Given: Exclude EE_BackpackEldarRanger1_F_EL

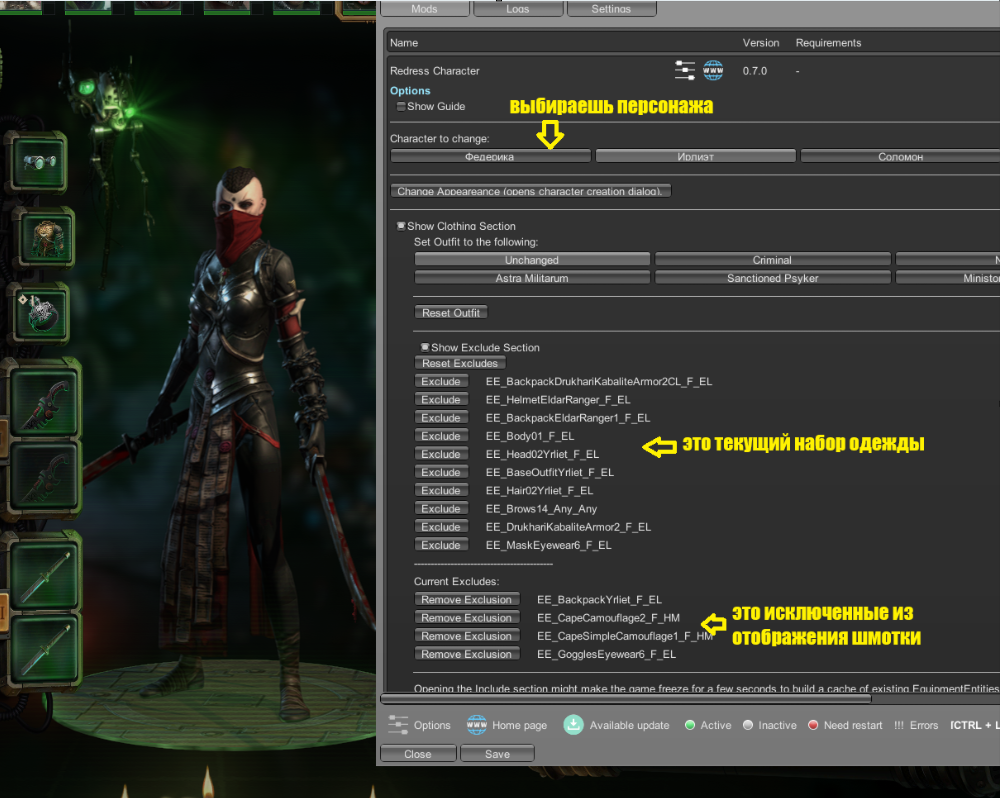Looking at the screenshot, I should [x=441, y=418].
